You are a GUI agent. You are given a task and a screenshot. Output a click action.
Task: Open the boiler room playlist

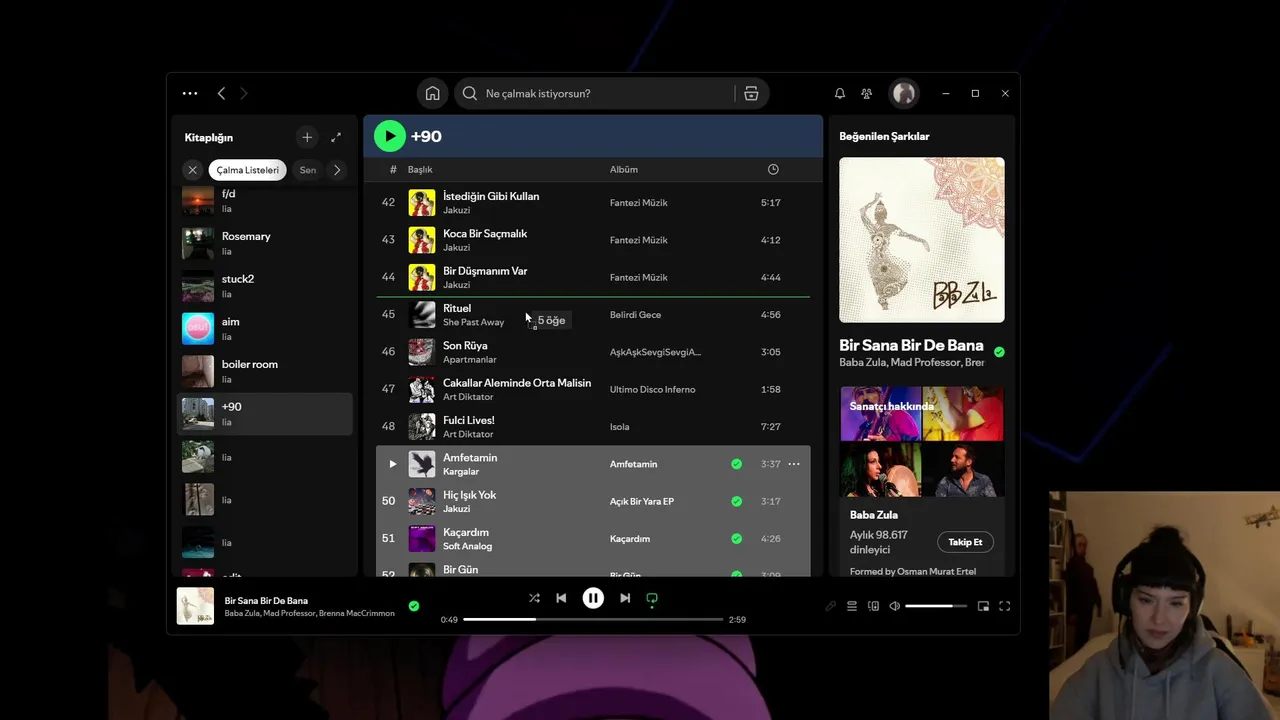(x=265, y=371)
